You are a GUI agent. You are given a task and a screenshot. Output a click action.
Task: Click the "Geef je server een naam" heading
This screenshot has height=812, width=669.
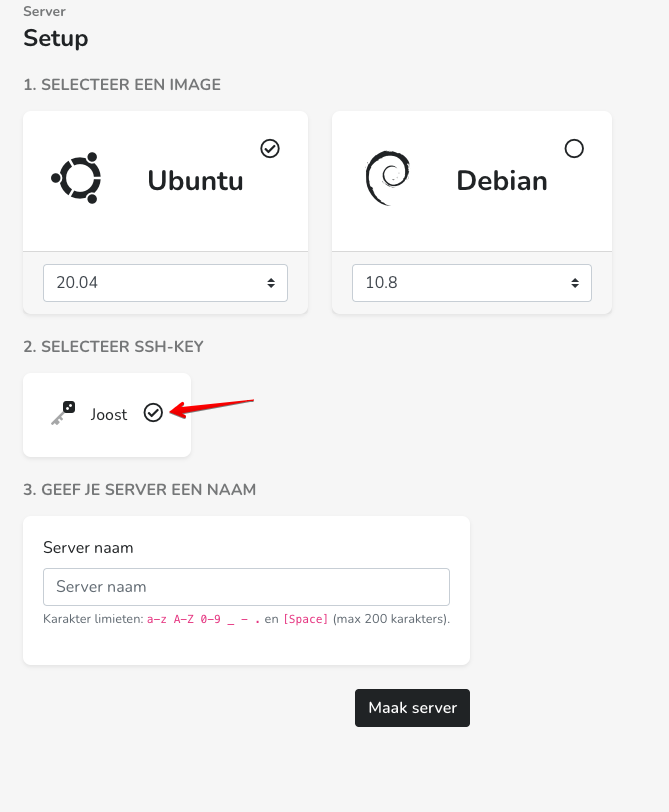coord(140,490)
